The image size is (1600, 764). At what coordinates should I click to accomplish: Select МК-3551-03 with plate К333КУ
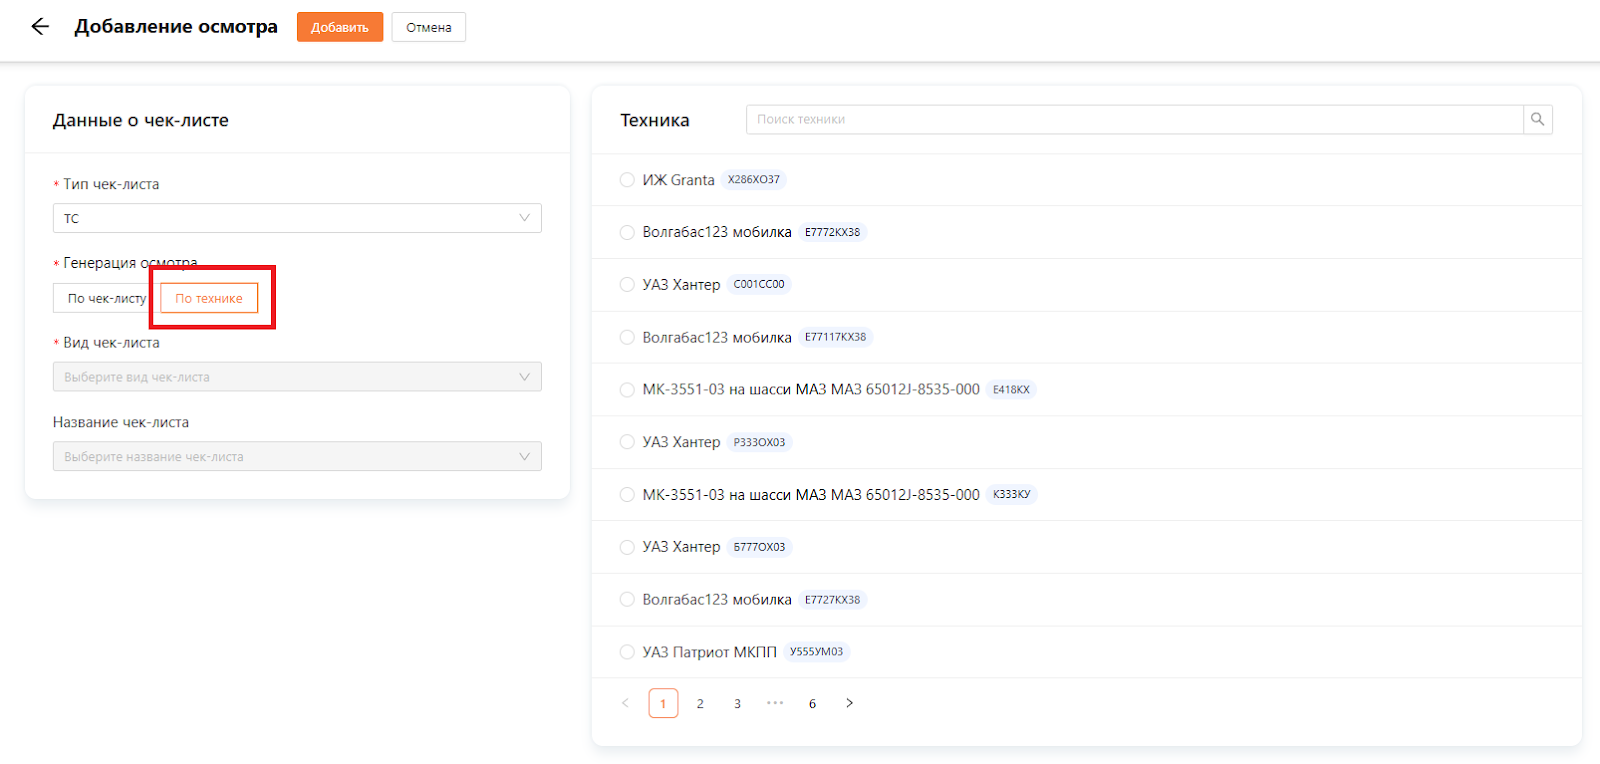[x=627, y=494]
